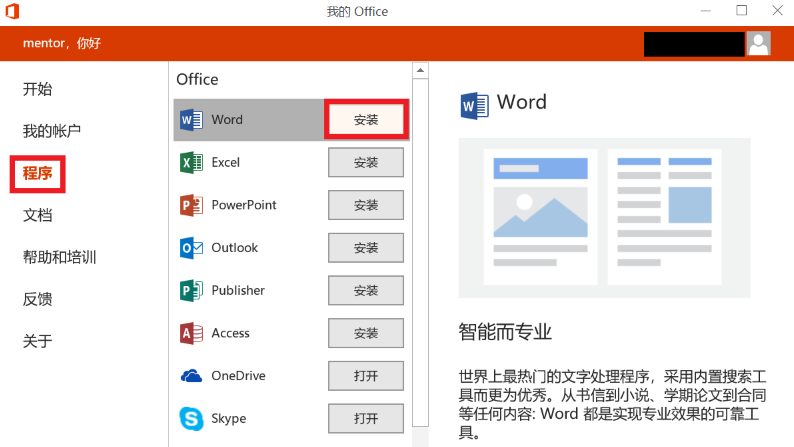Click the Word title in the details pane
Image resolution: width=794 pixels, height=447 pixels.
[x=522, y=102]
